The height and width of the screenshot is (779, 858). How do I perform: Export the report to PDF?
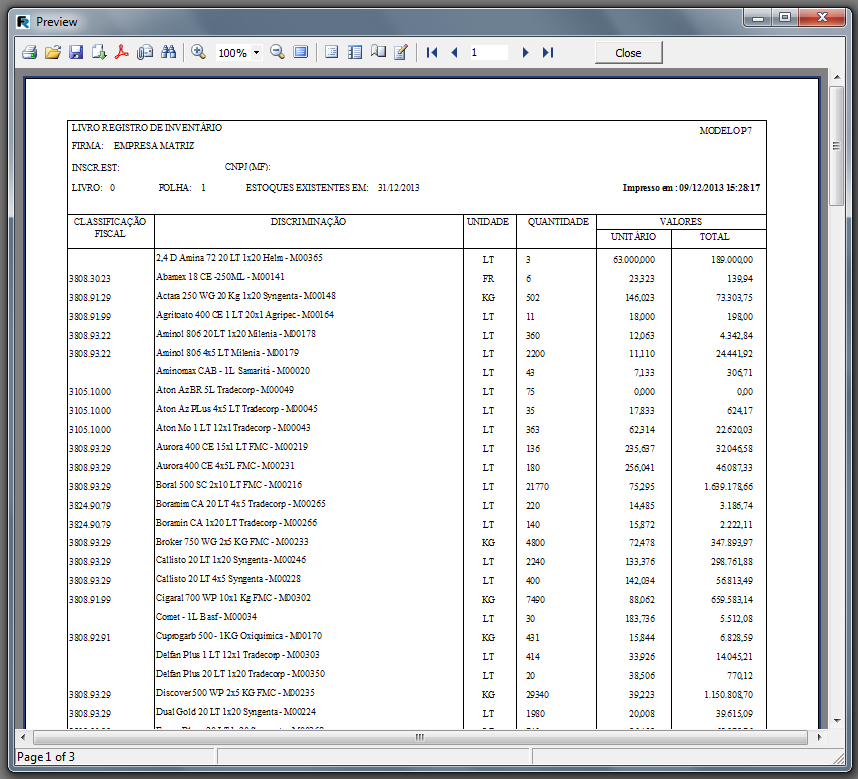point(121,53)
